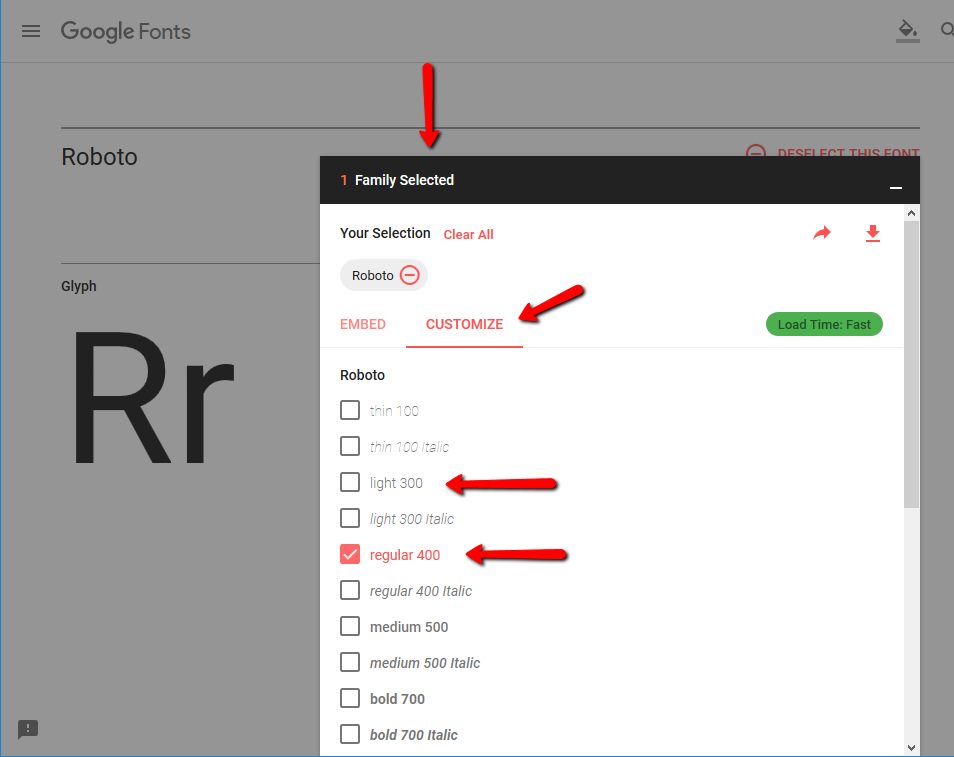
Task: Click the Glyph section label
Action: [x=78, y=286]
